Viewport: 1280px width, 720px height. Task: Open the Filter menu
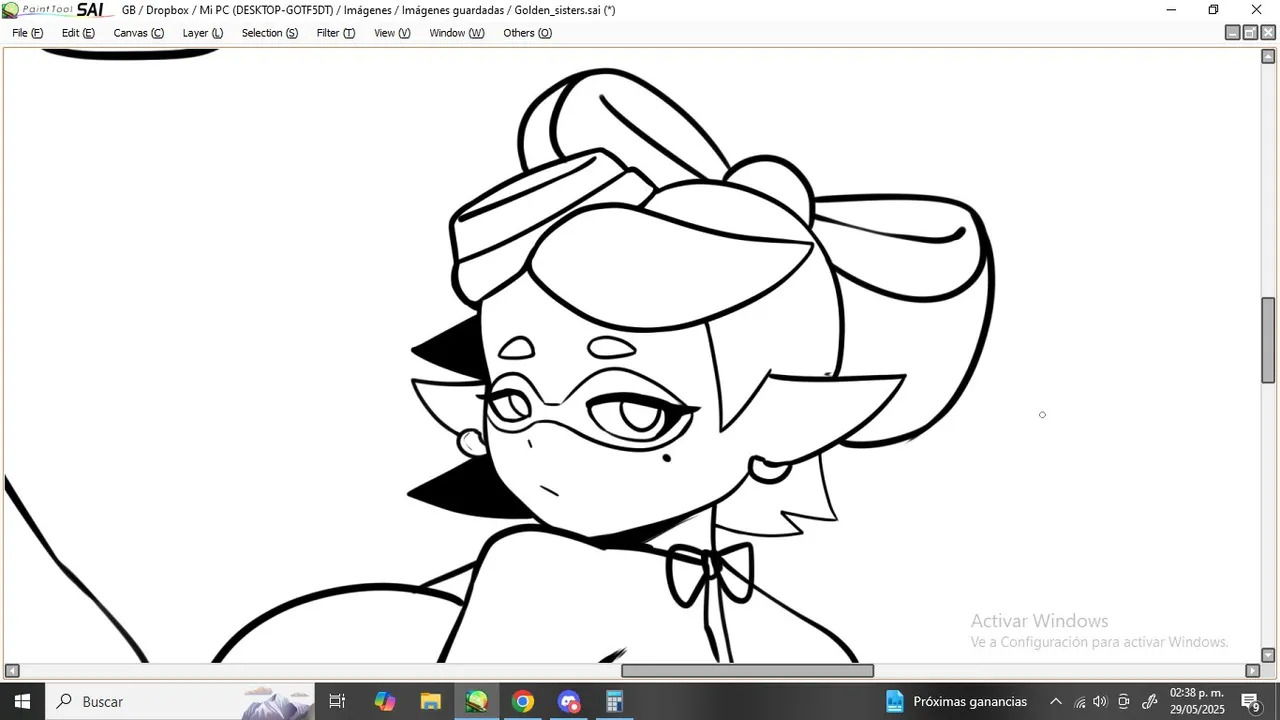(336, 33)
